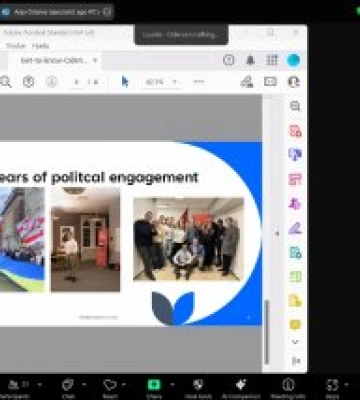Viewport: 360px width, 400px height.
Task: Select the Acrobat arrow selection tool
Action: [x=125, y=82]
